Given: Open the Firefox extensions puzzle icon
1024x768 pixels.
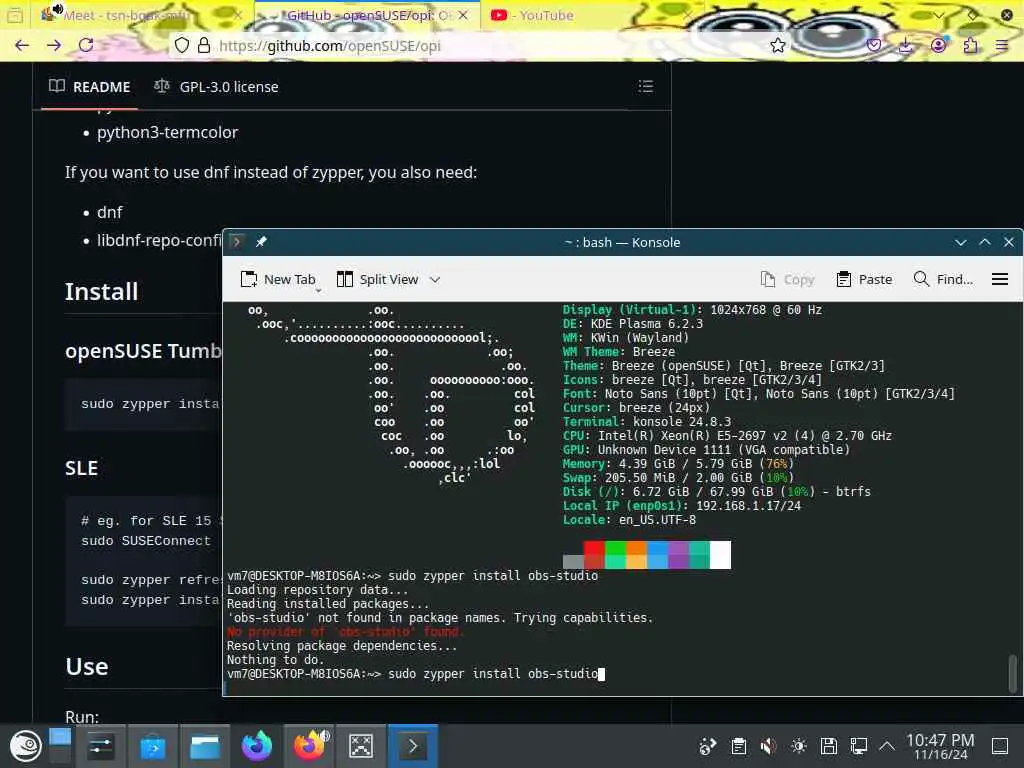Looking at the screenshot, I should point(970,45).
